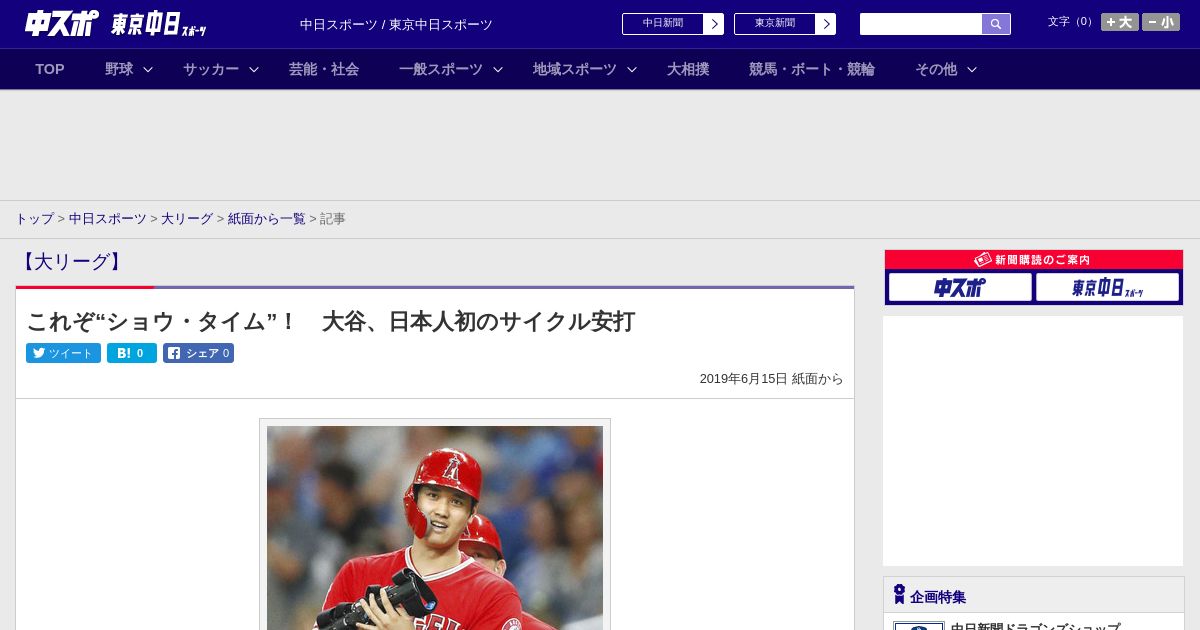1200x630 pixels.
Task: Open the 競馬・ボート・競輪 menu item
Action: 812,69
